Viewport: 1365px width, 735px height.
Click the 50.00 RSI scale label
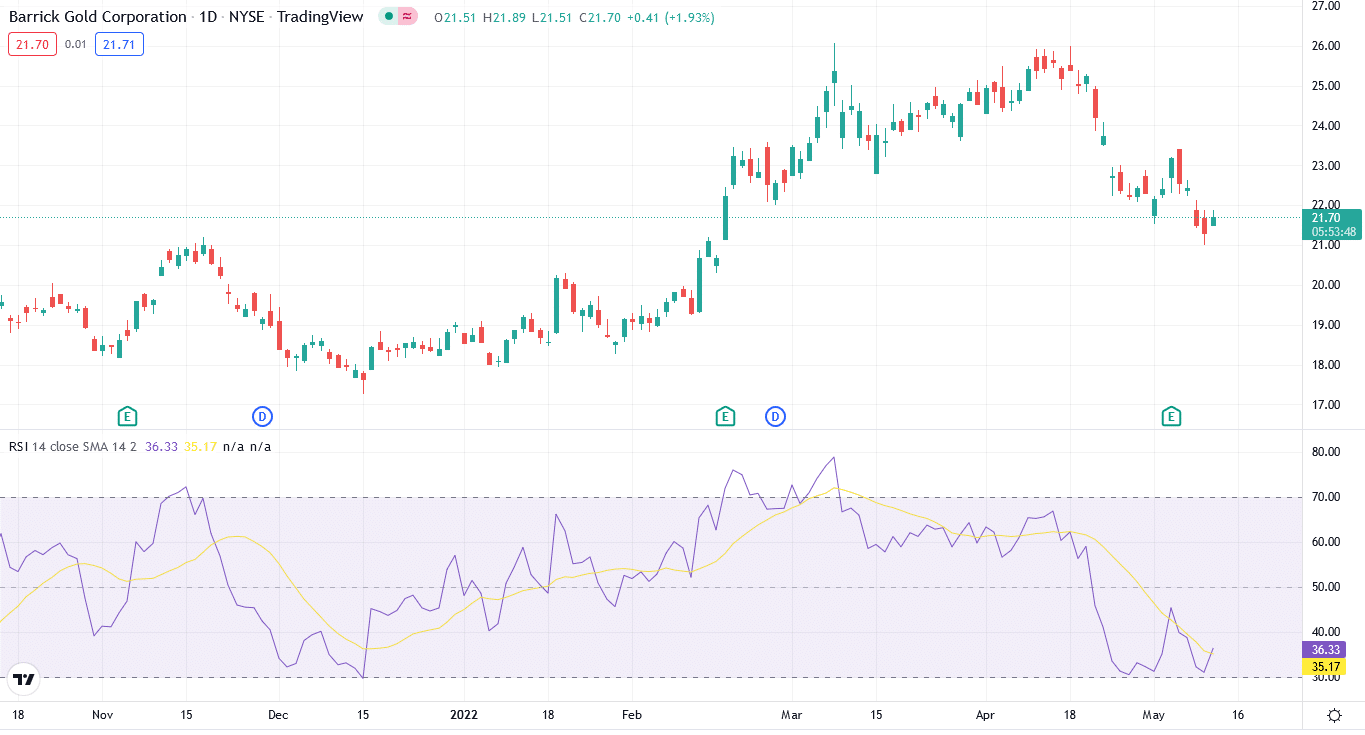[1326, 587]
